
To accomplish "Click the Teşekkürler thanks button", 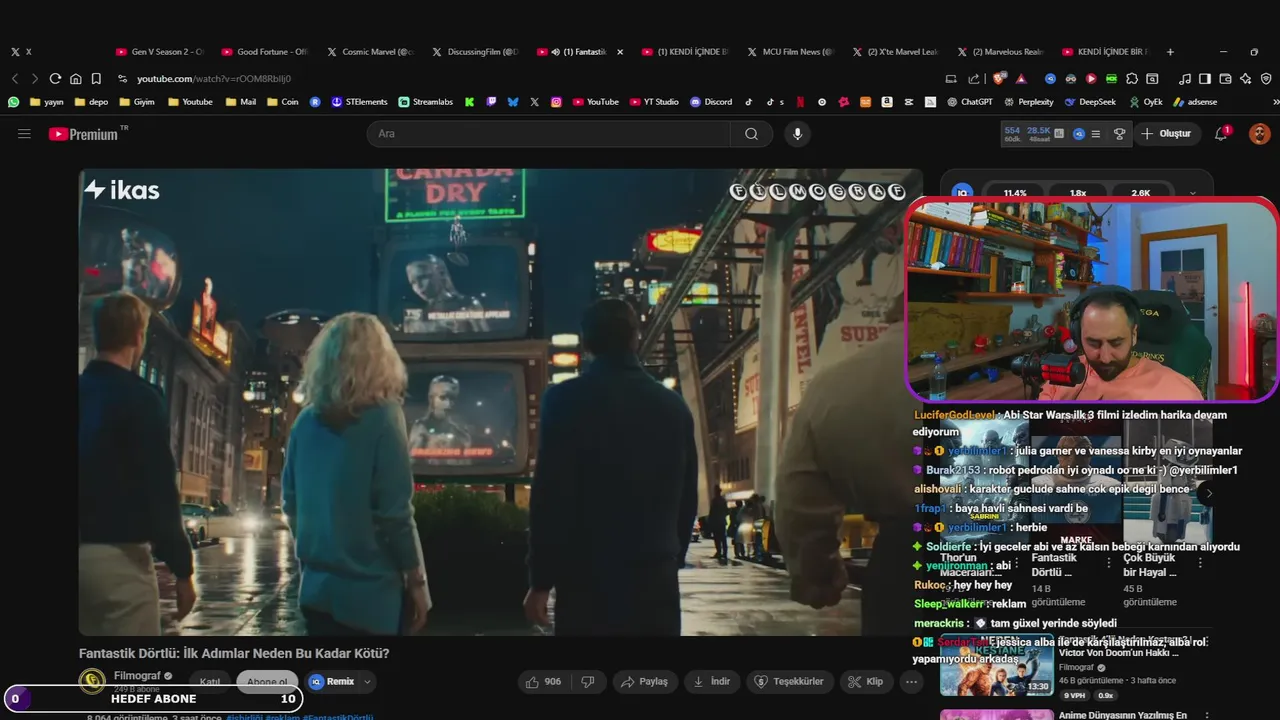I will pyautogui.click(x=789, y=681).
